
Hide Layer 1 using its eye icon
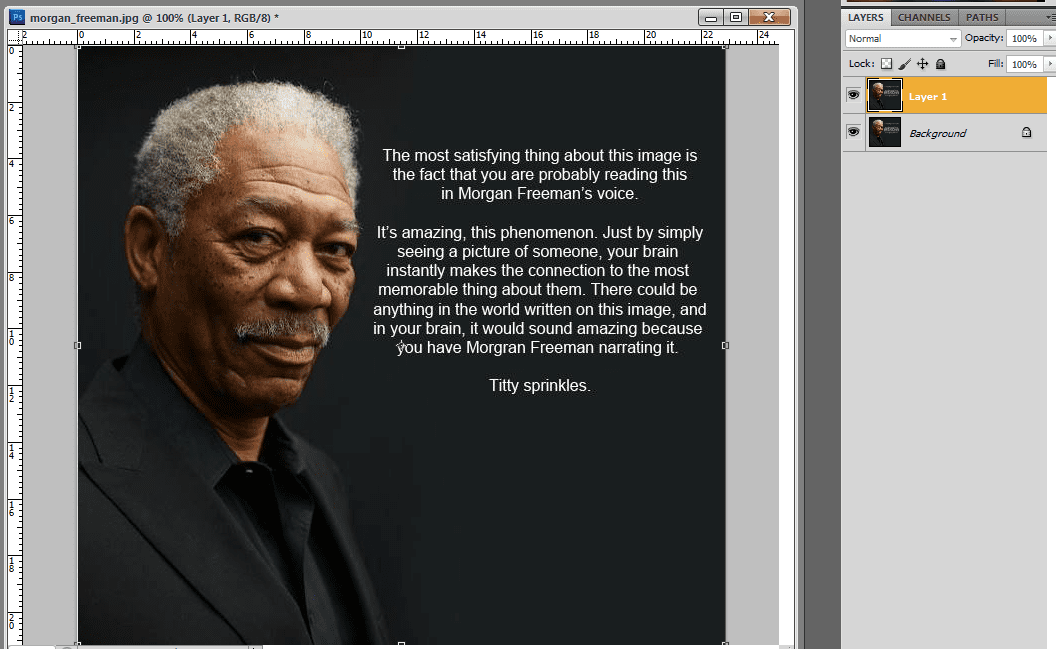click(853, 94)
